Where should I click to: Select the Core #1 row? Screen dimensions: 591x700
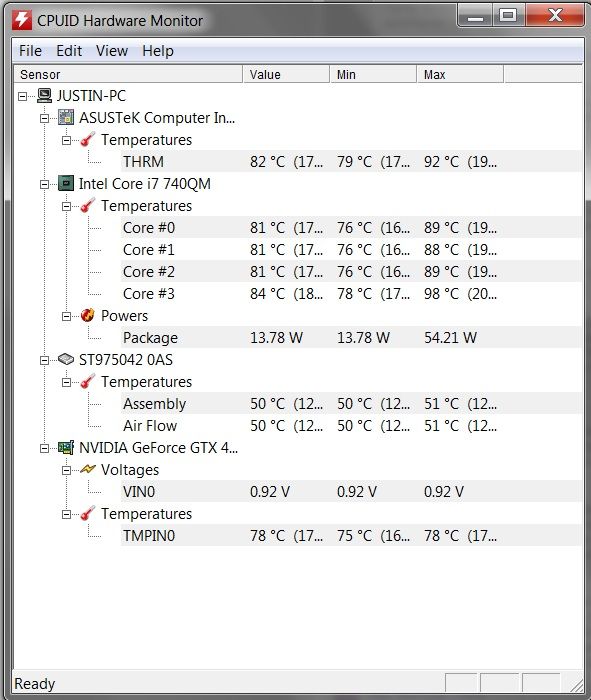(x=351, y=250)
